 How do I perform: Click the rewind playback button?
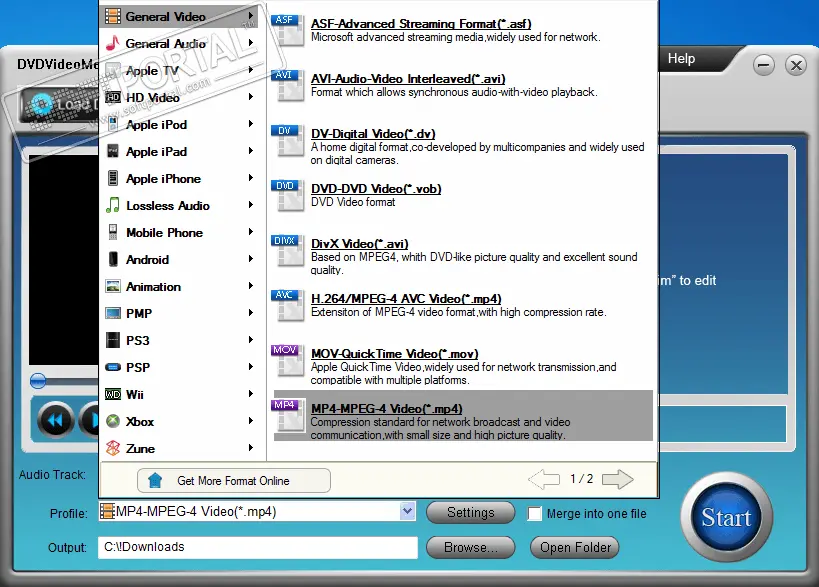[x=56, y=420]
